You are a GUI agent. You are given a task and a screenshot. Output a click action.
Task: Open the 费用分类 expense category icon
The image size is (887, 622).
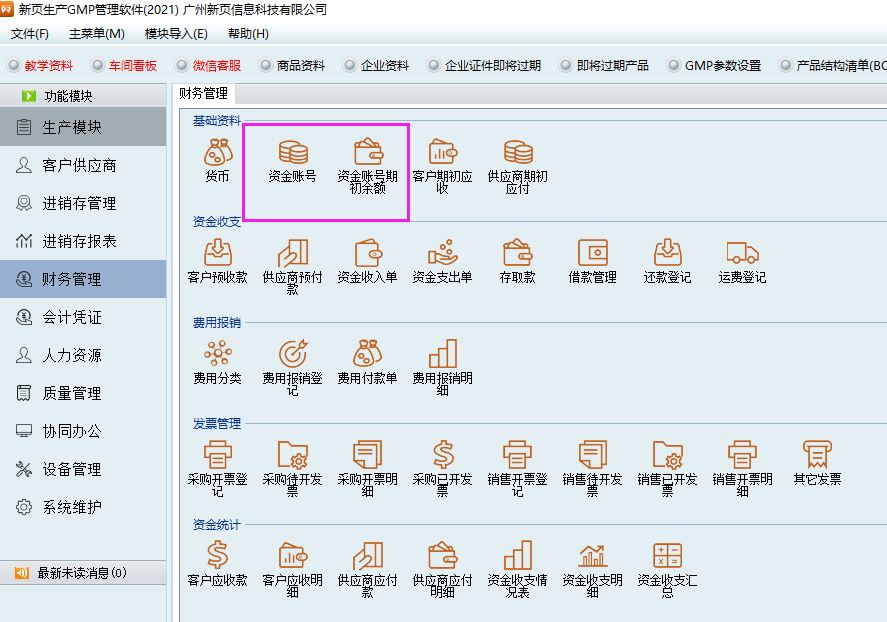tap(218, 354)
